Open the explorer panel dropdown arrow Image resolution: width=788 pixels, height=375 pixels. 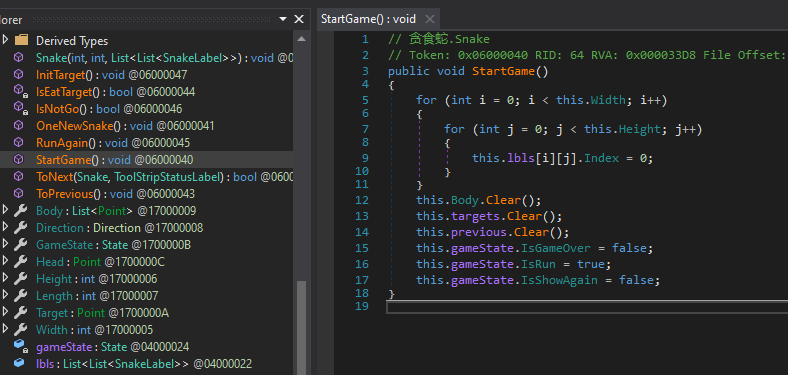coord(283,20)
